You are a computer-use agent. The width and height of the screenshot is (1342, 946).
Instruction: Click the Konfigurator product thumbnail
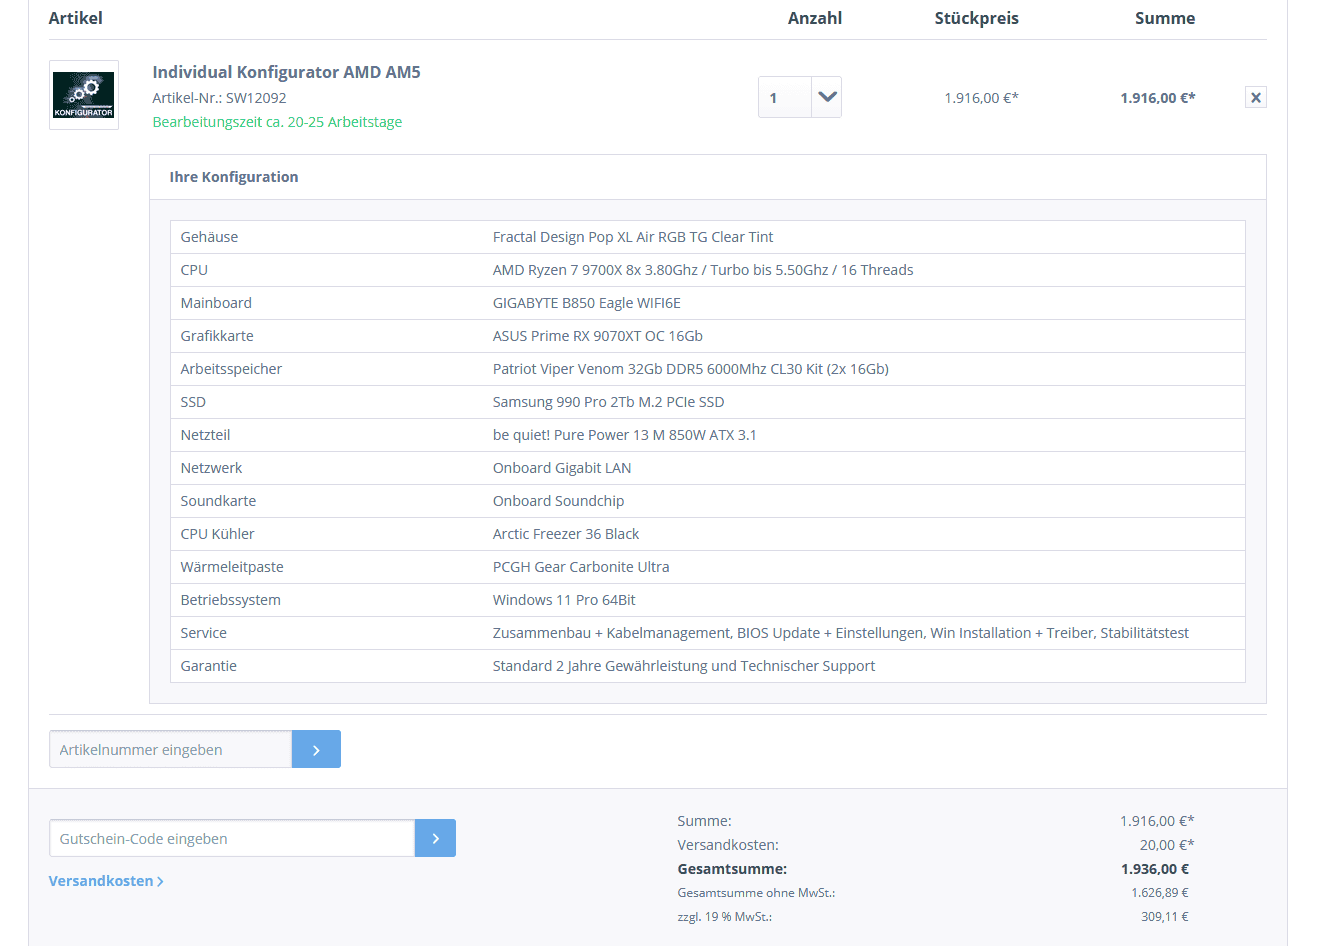84,95
